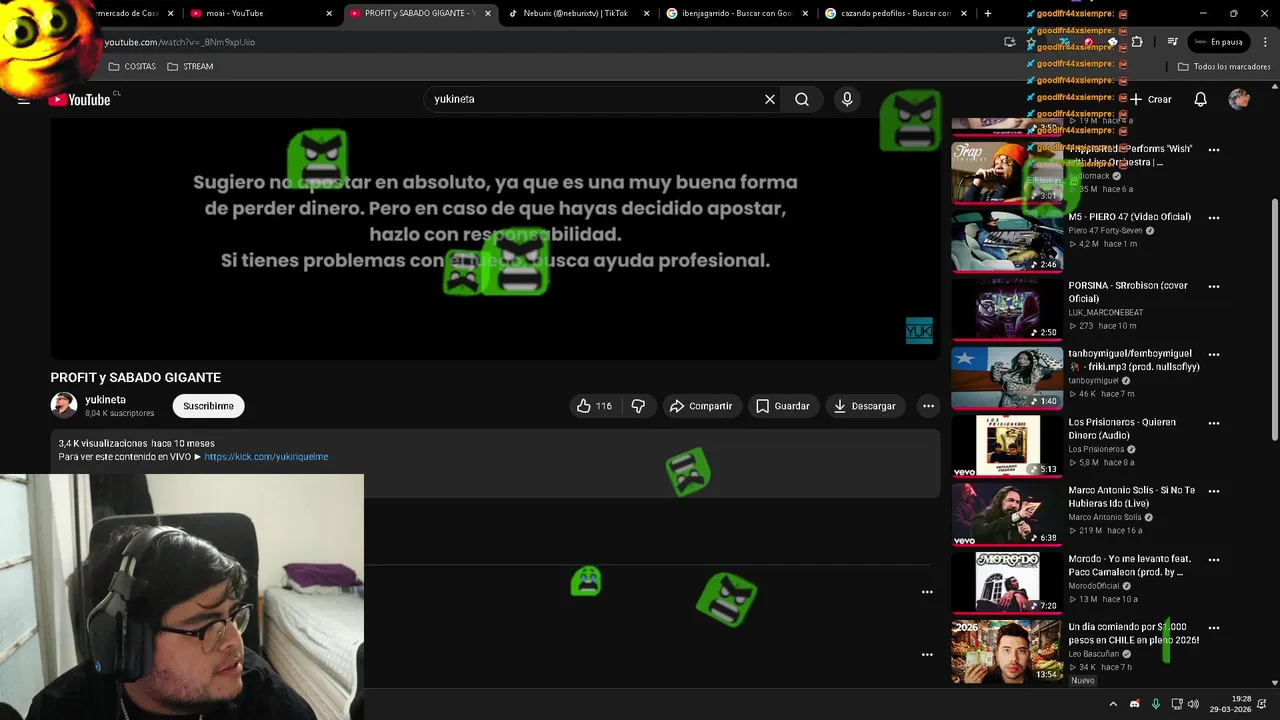Open the COSITAS bookmarks folder
Image resolution: width=1280 pixels, height=720 pixels.
[132, 66]
